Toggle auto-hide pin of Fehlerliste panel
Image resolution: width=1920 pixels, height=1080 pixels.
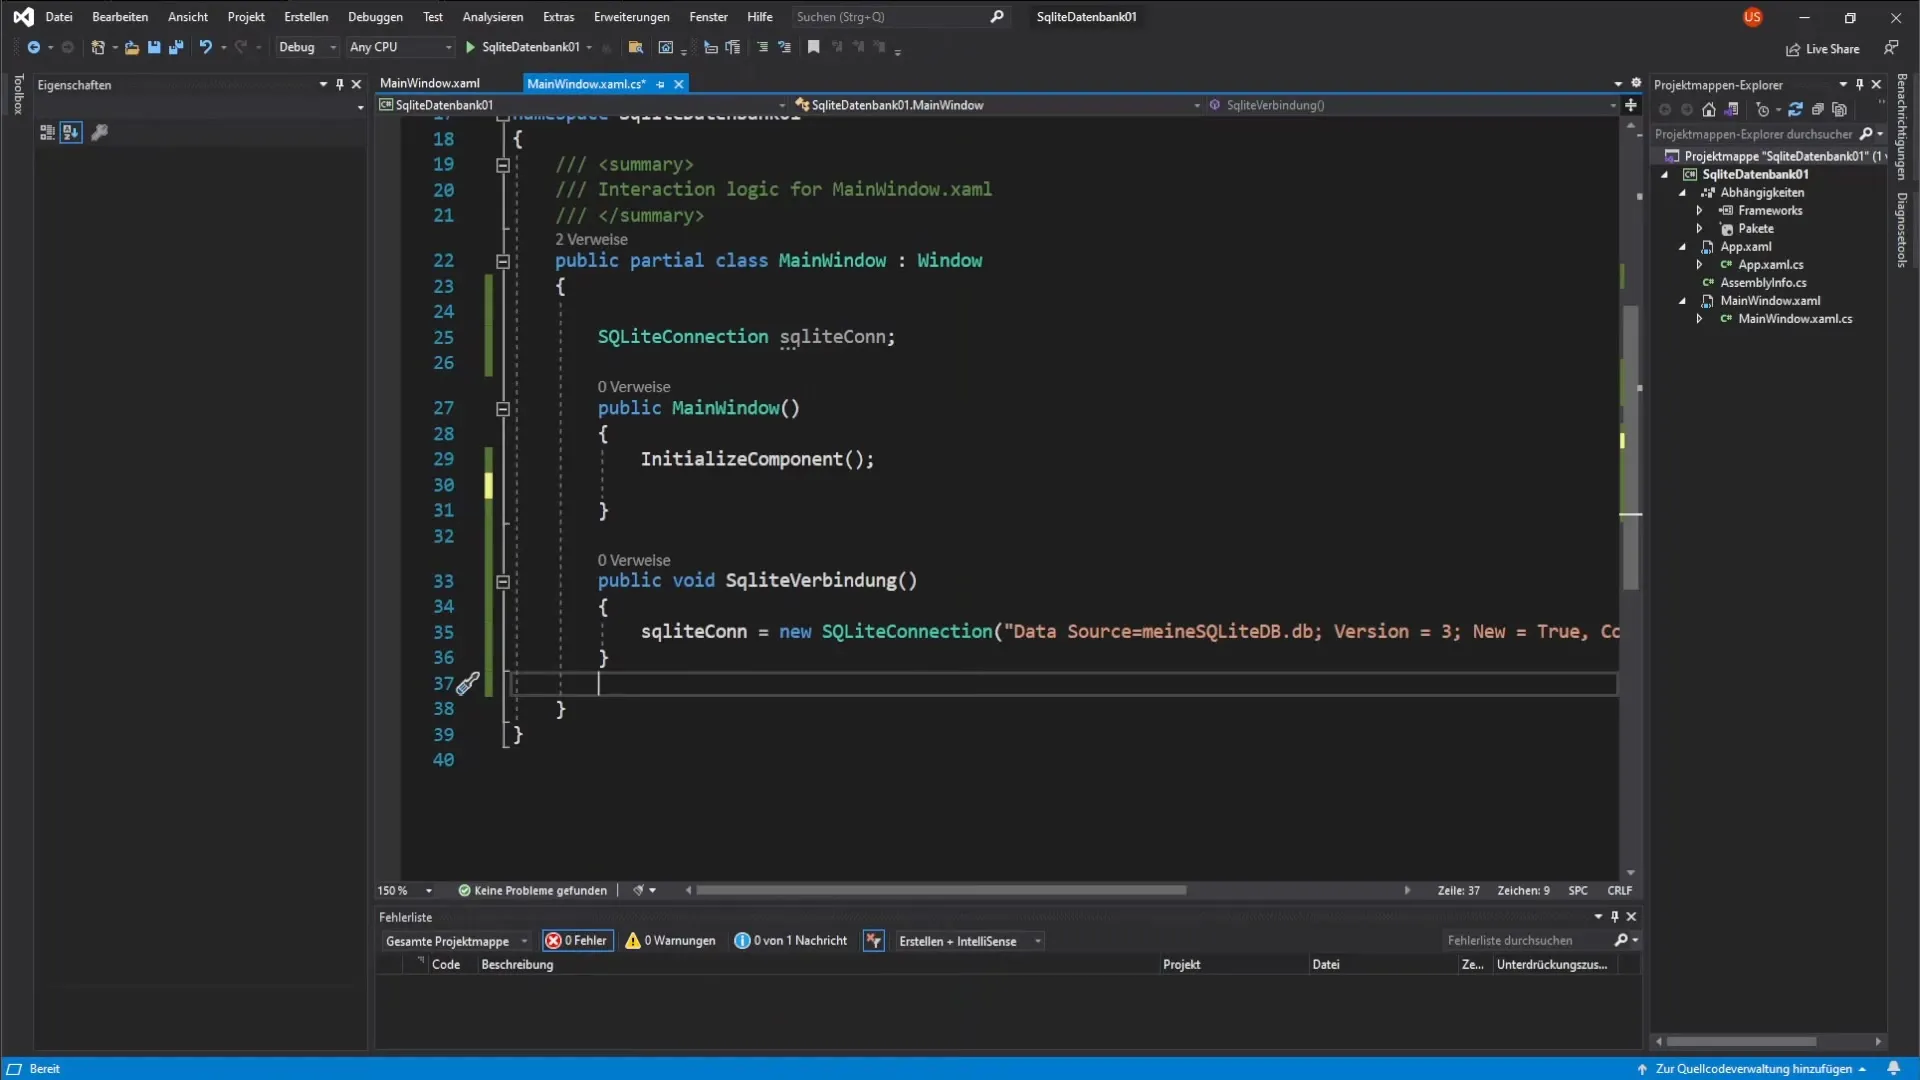coord(1614,917)
